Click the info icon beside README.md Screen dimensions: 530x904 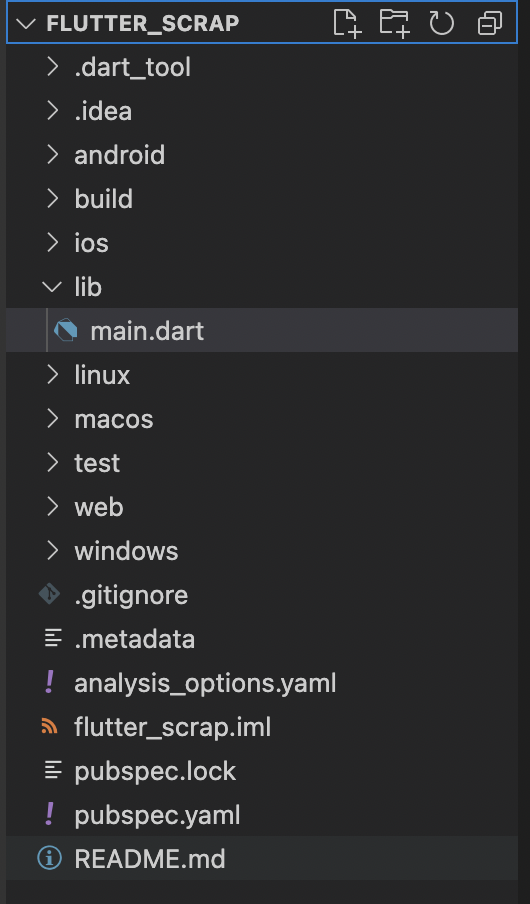[50, 858]
